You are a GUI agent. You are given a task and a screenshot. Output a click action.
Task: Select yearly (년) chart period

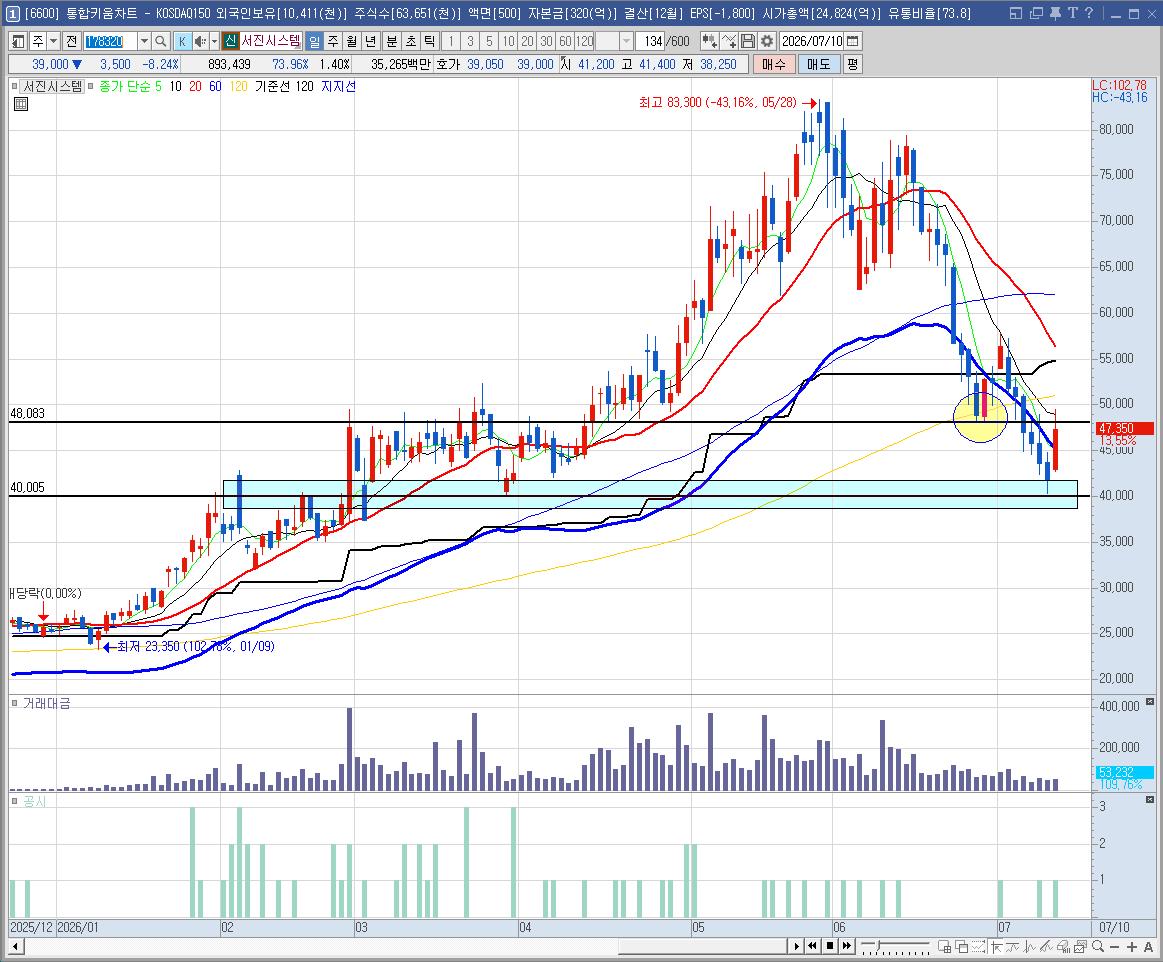371,42
